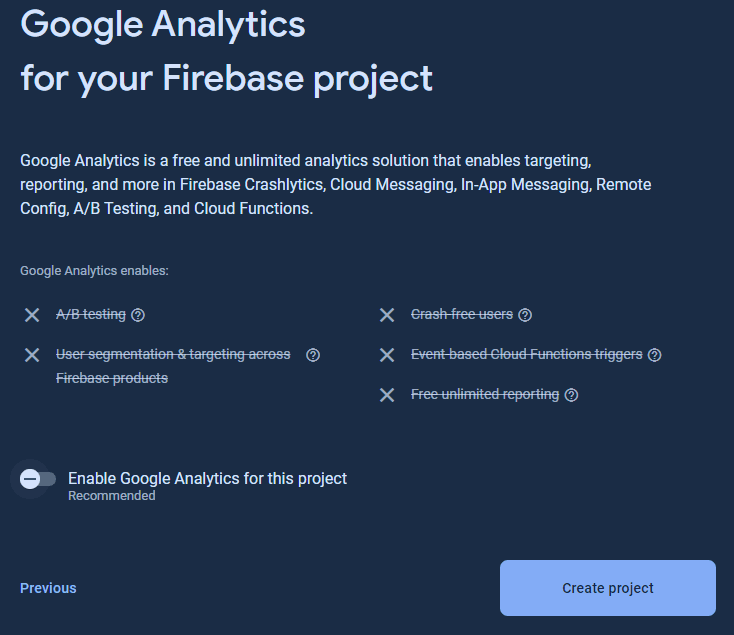Click Event-based Cloud Functions triggers text

[527, 355]
